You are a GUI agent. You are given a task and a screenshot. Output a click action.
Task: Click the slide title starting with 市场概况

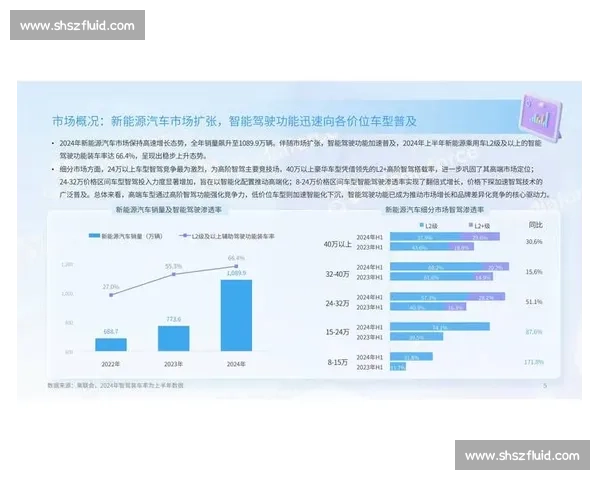(x=234, y=121)
